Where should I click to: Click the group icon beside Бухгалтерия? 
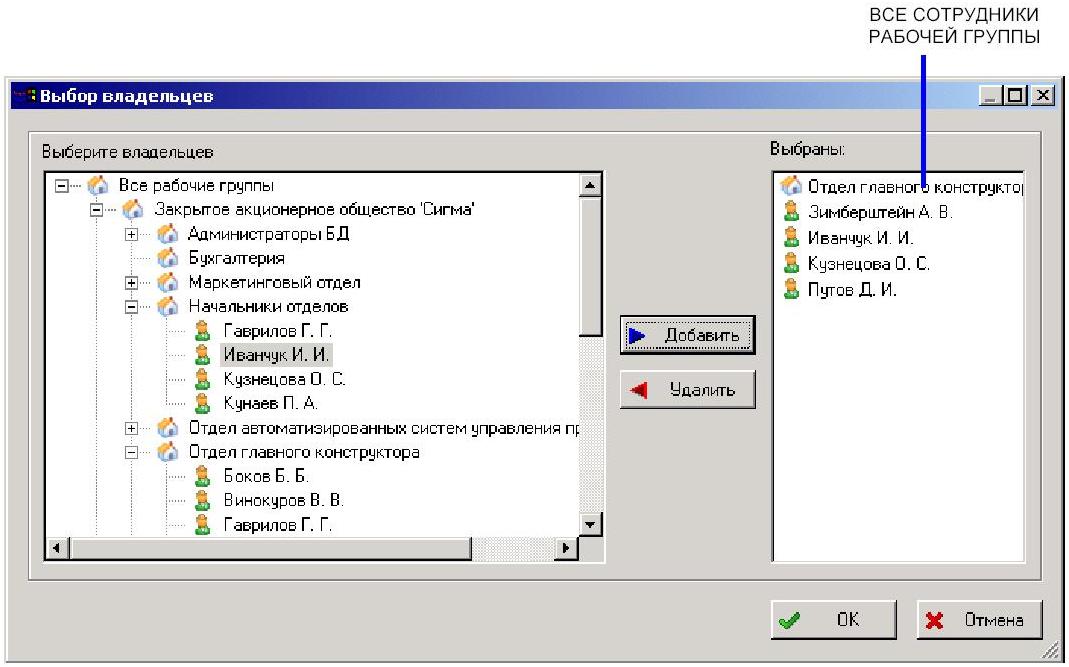tap(167, 258)
